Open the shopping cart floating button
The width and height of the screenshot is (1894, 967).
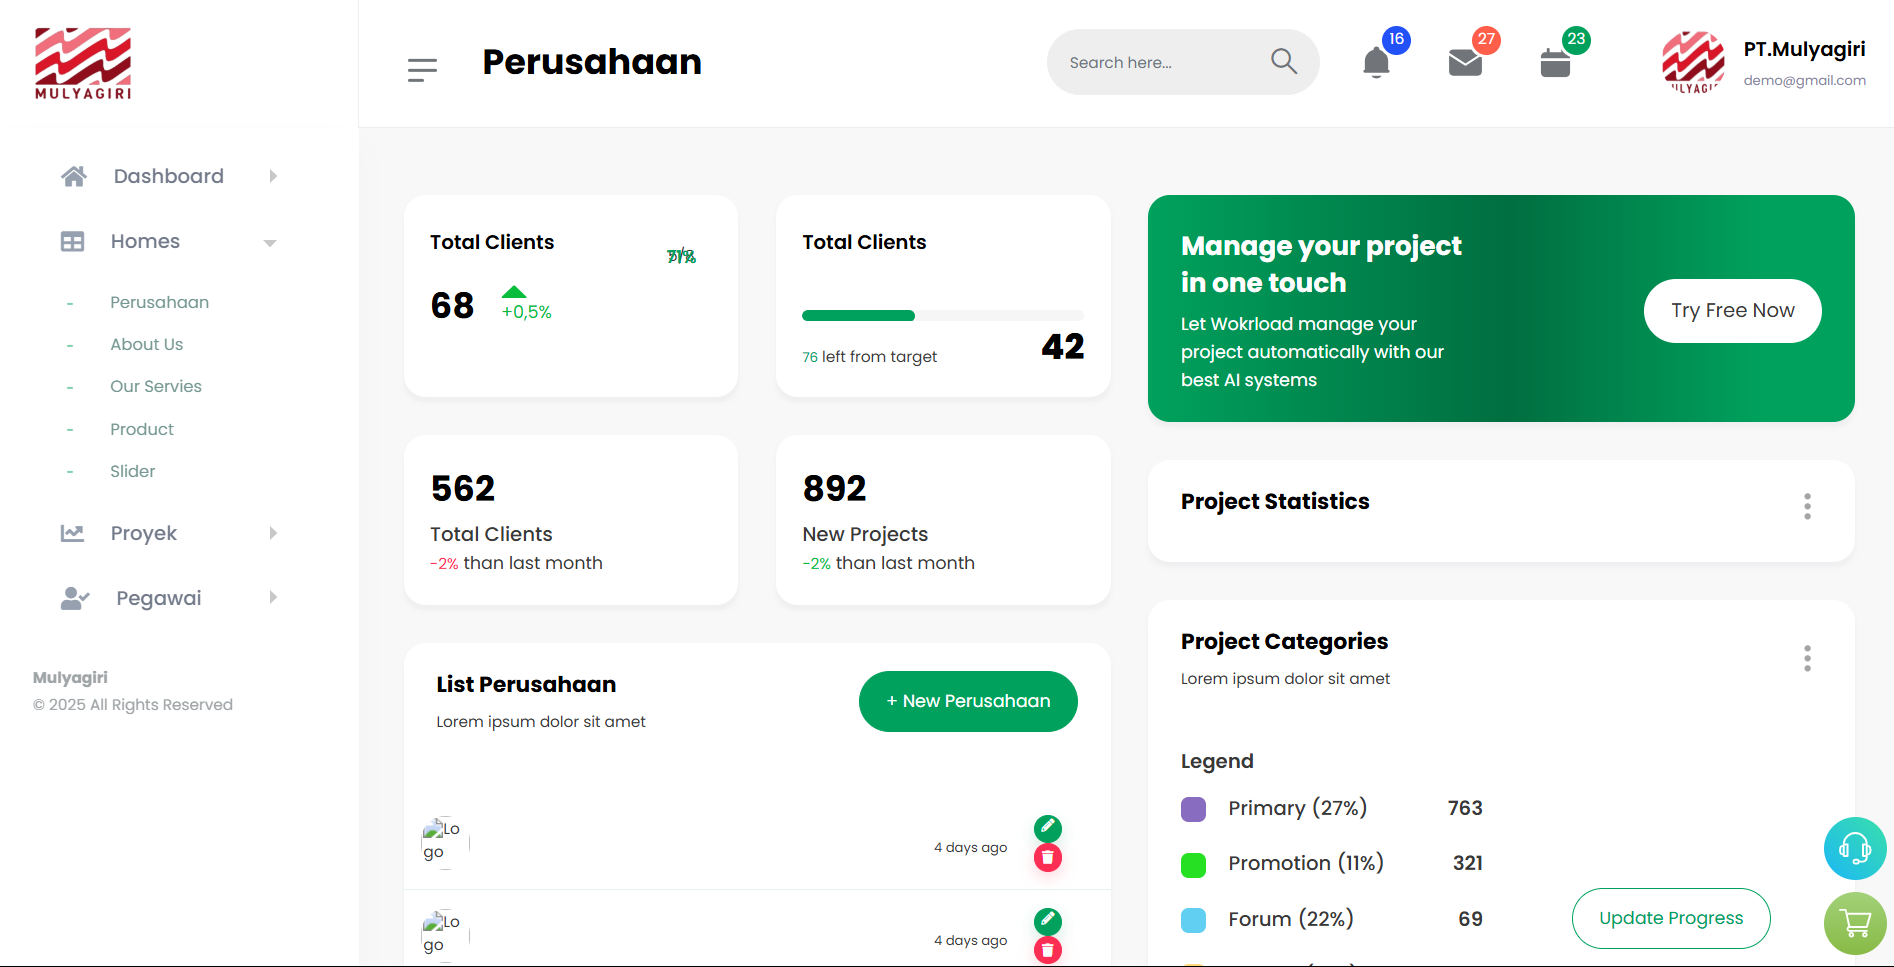(x=1854, y=923)
